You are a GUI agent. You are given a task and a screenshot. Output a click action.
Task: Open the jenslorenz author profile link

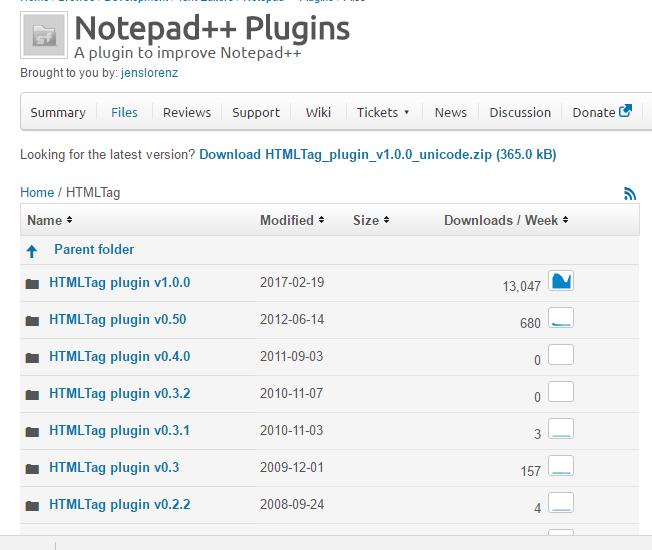click(x=150, y=73)
